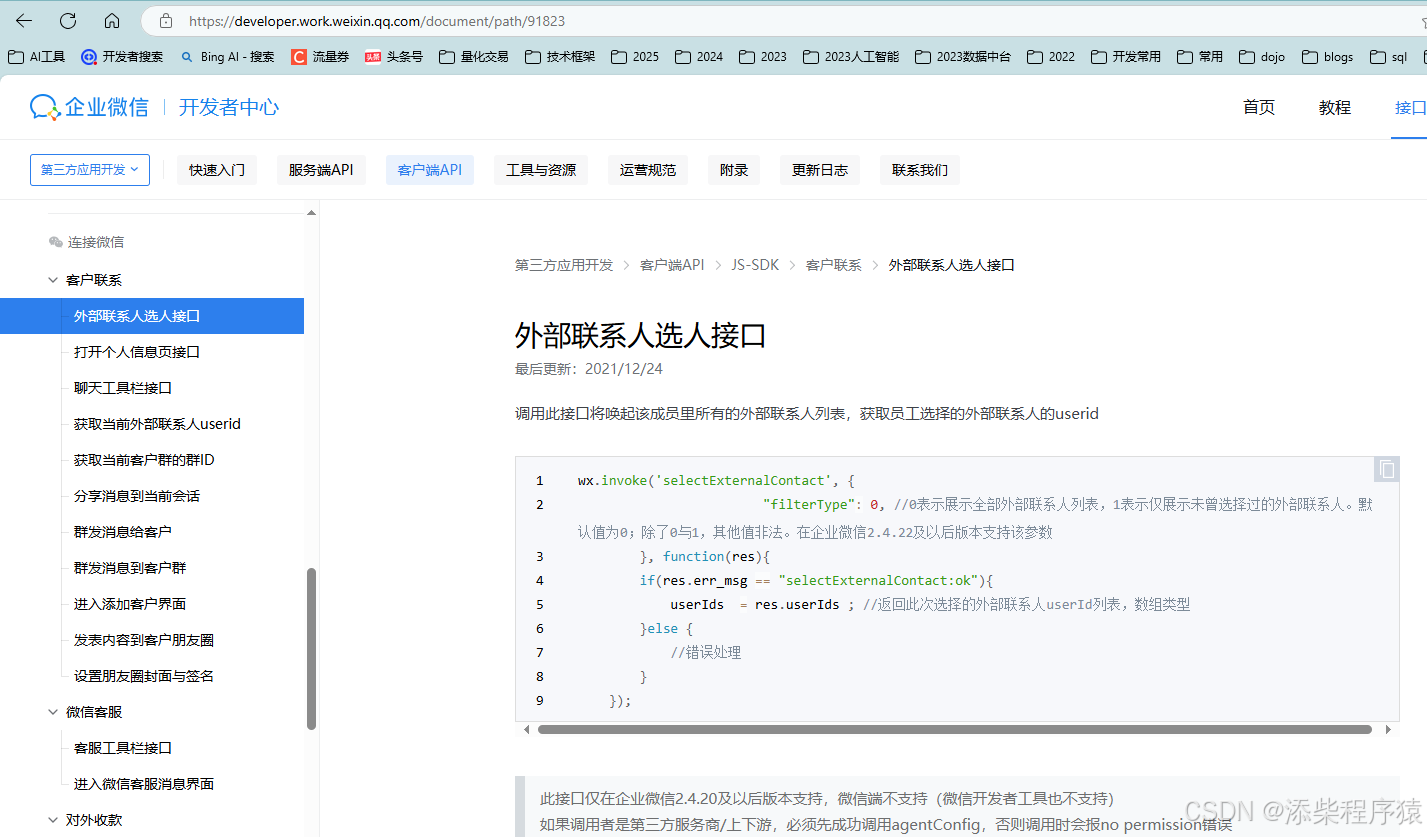Collapse the 对外收款 sidebar section

point(53,820)
